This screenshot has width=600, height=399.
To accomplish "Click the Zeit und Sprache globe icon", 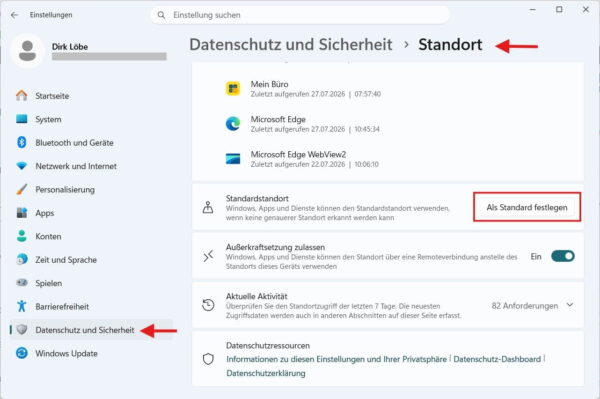I will coord(22,259).
